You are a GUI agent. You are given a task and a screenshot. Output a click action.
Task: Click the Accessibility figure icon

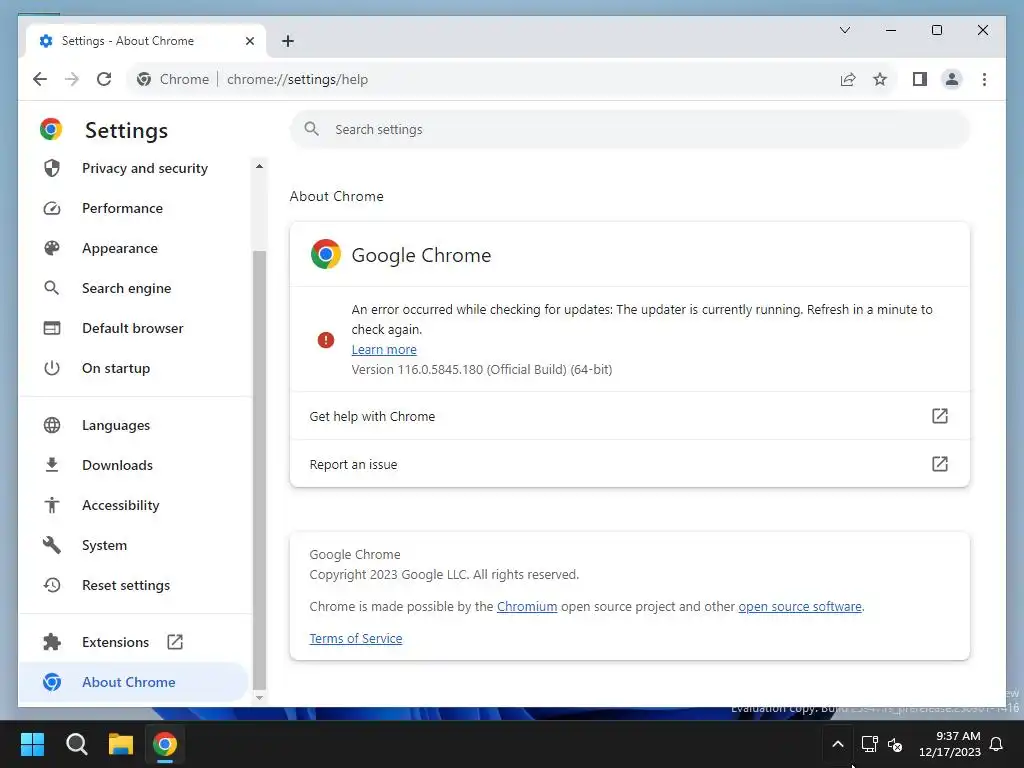52,505
